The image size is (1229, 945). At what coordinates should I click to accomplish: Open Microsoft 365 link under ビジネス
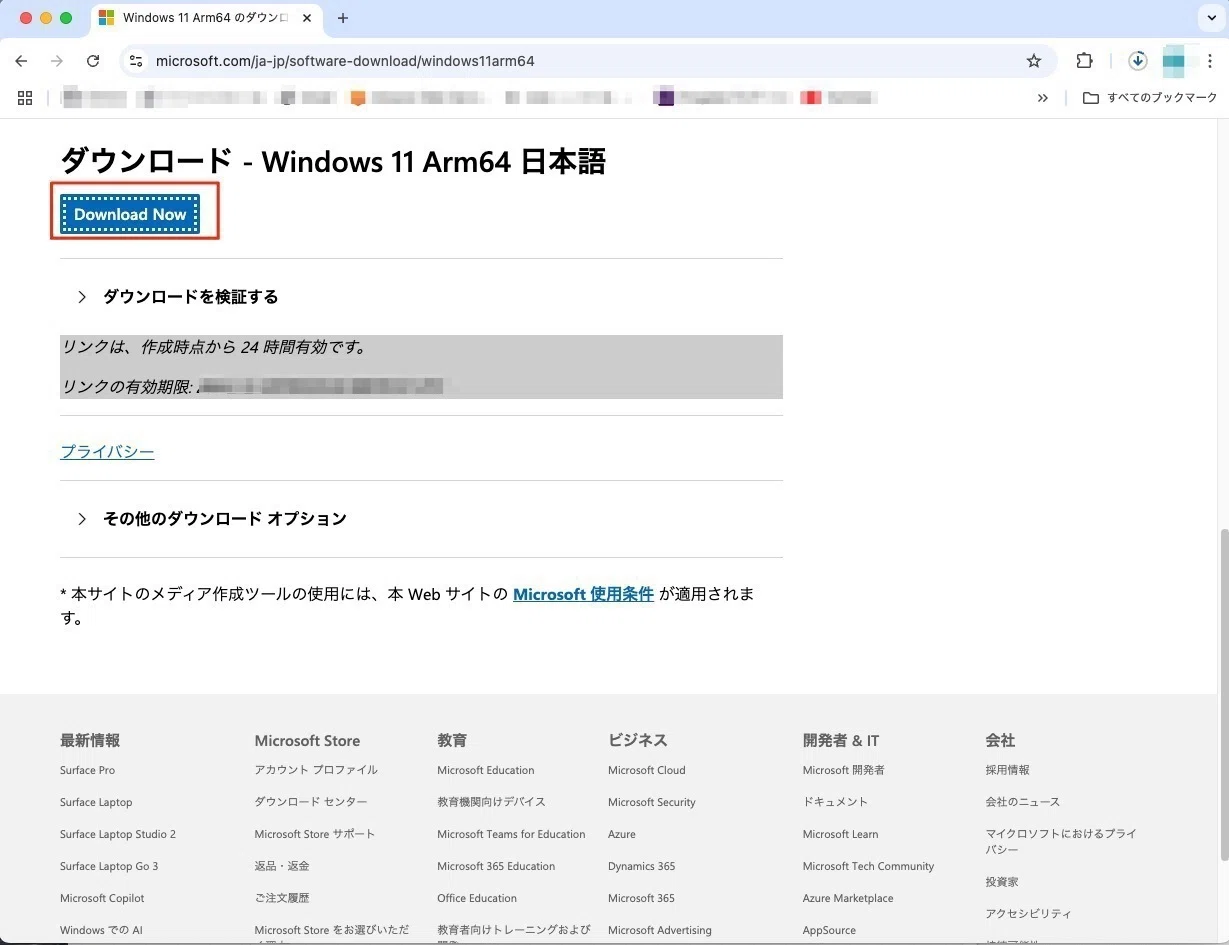click(x=641, y=898)
